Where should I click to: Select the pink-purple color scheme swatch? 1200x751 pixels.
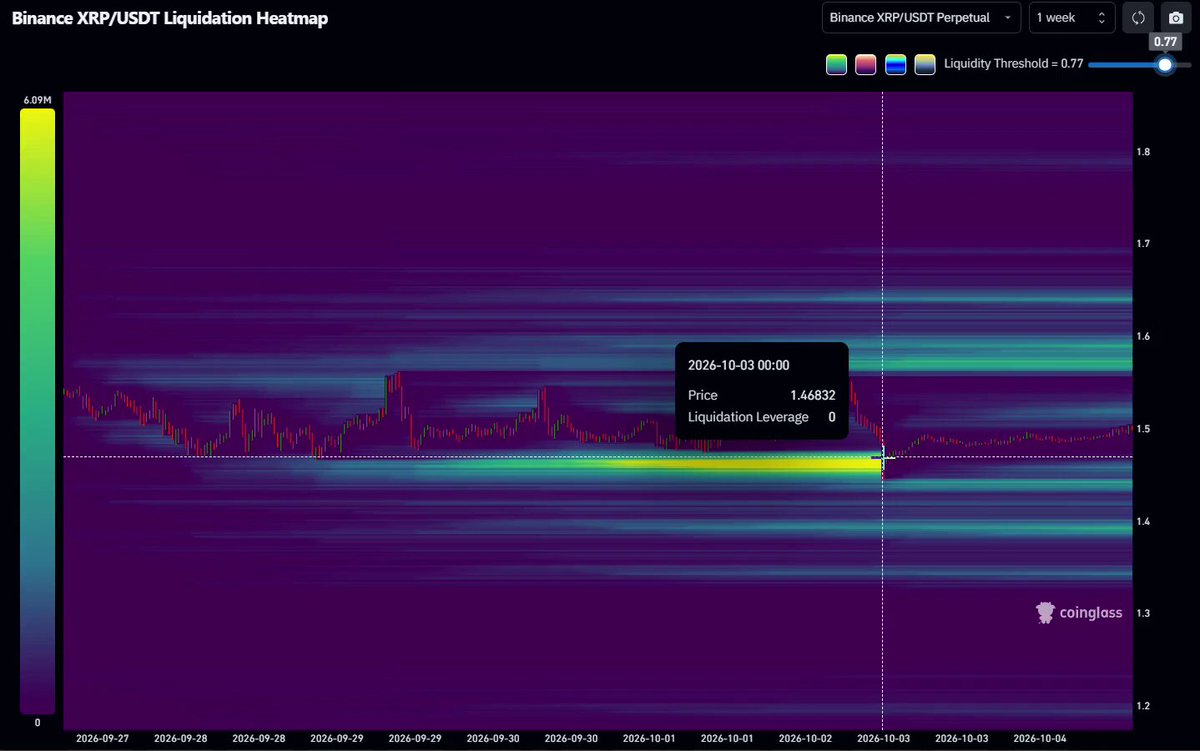(x=866, y=64)
